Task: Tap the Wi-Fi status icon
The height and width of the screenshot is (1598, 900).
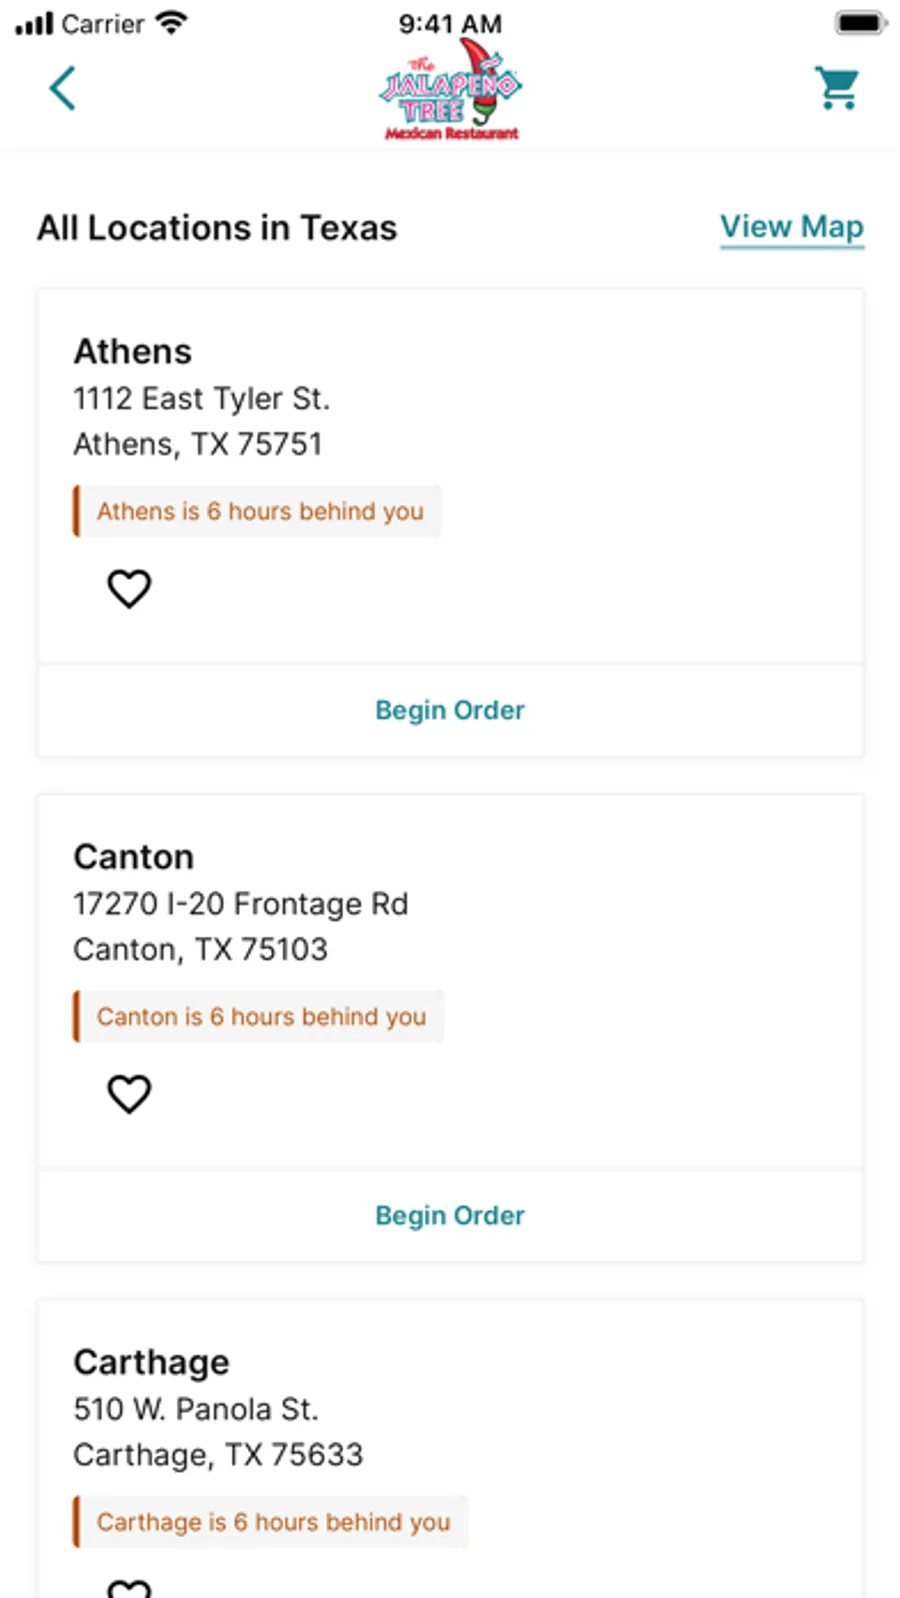Action: (x=172, y=23)
